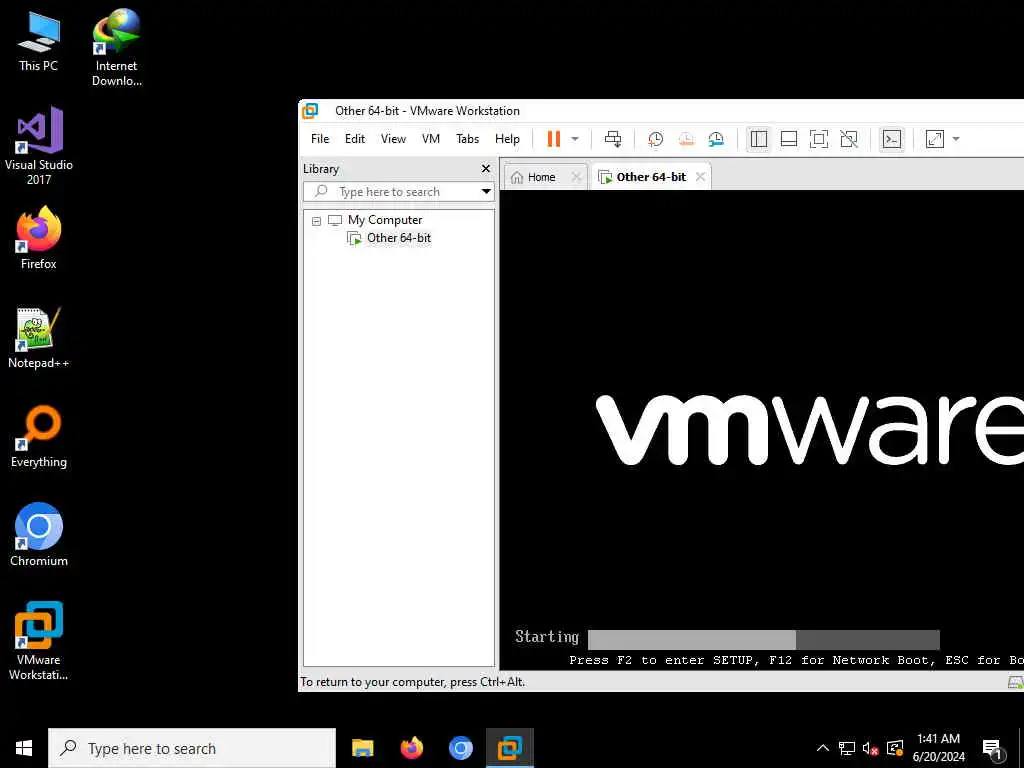
Task: Select the Notepad++ desktop icon
Action: coord(39,338)
